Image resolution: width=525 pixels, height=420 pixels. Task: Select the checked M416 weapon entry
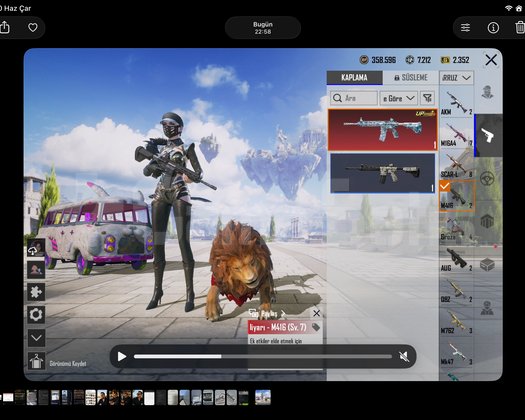point(457,196)
